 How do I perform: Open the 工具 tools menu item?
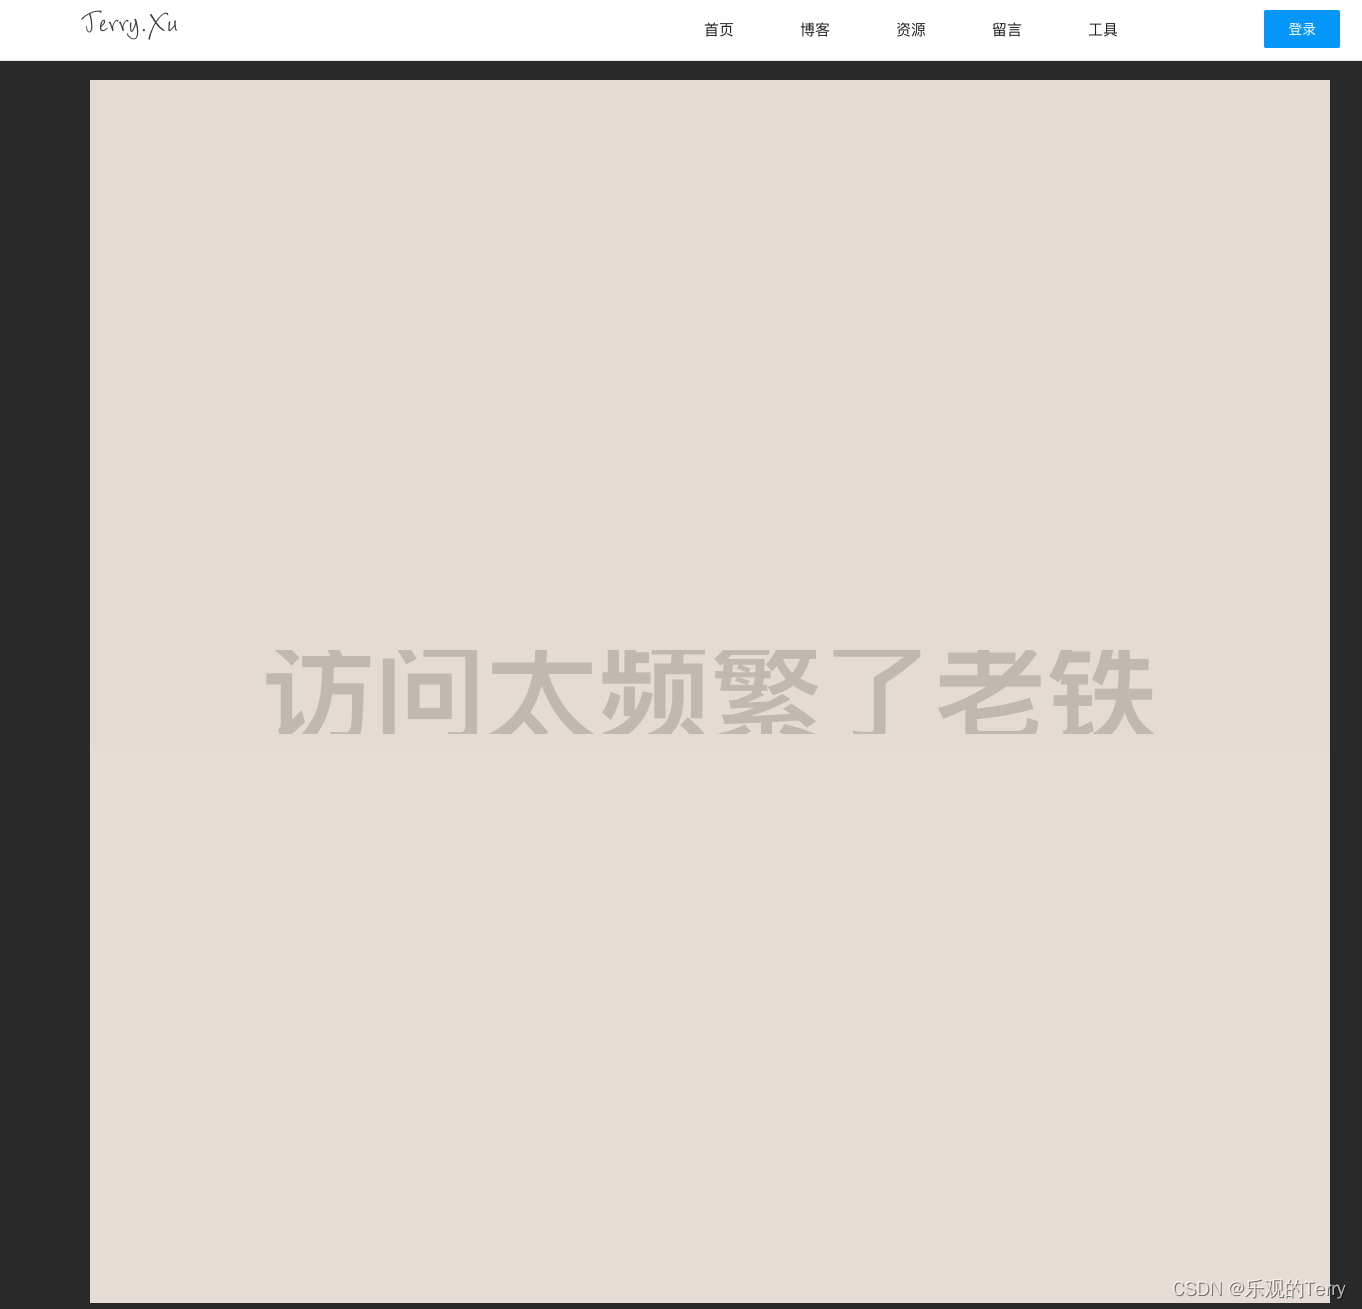point(1103,30)
